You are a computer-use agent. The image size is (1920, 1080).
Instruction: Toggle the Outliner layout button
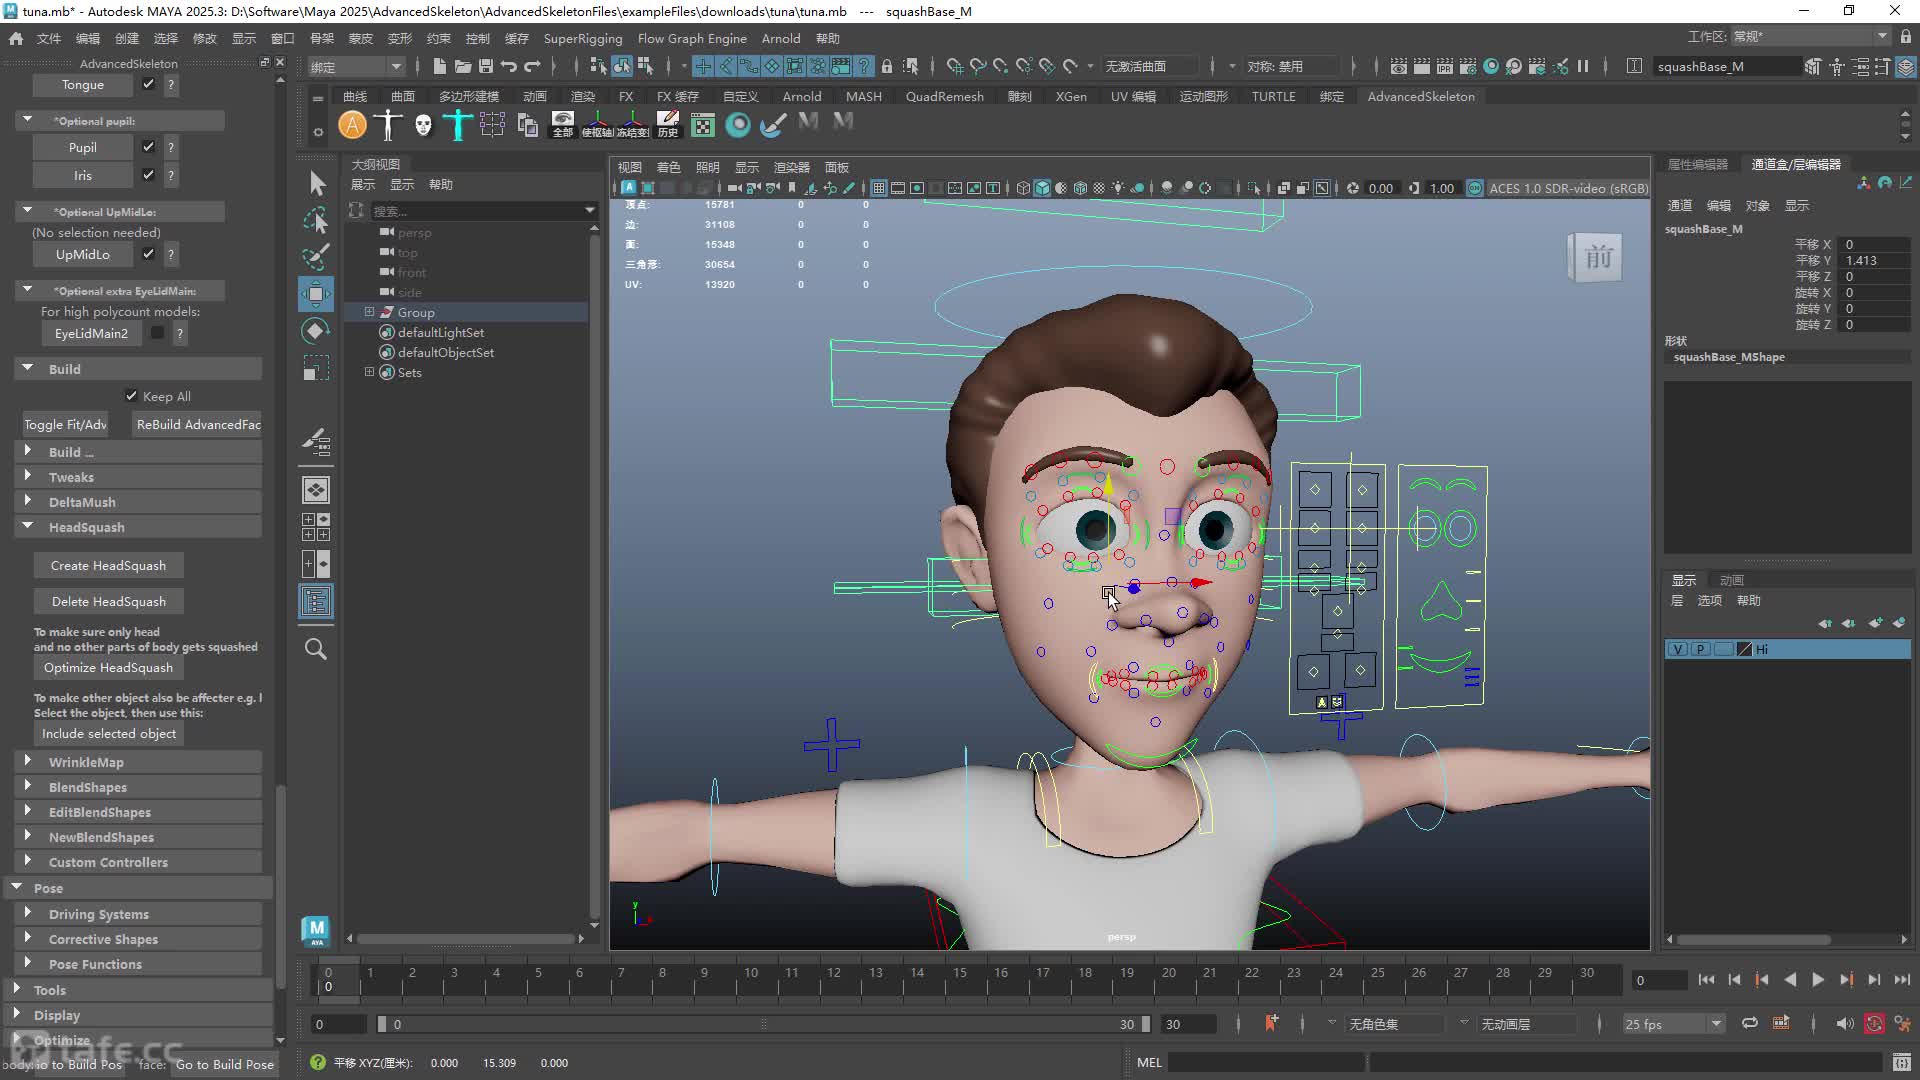tap(316, 601)
